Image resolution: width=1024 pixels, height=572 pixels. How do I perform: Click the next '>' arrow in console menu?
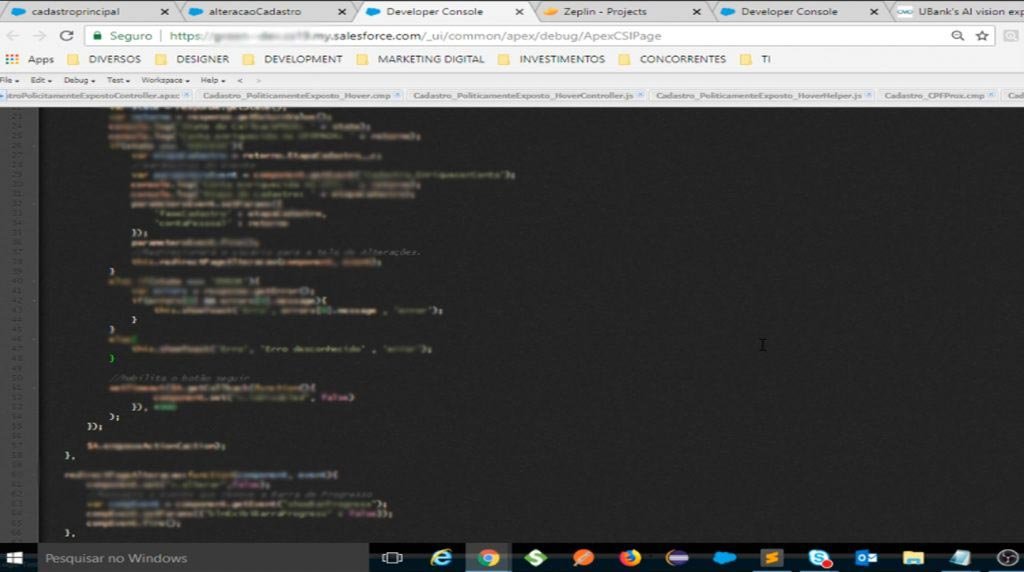pos(258,80)
